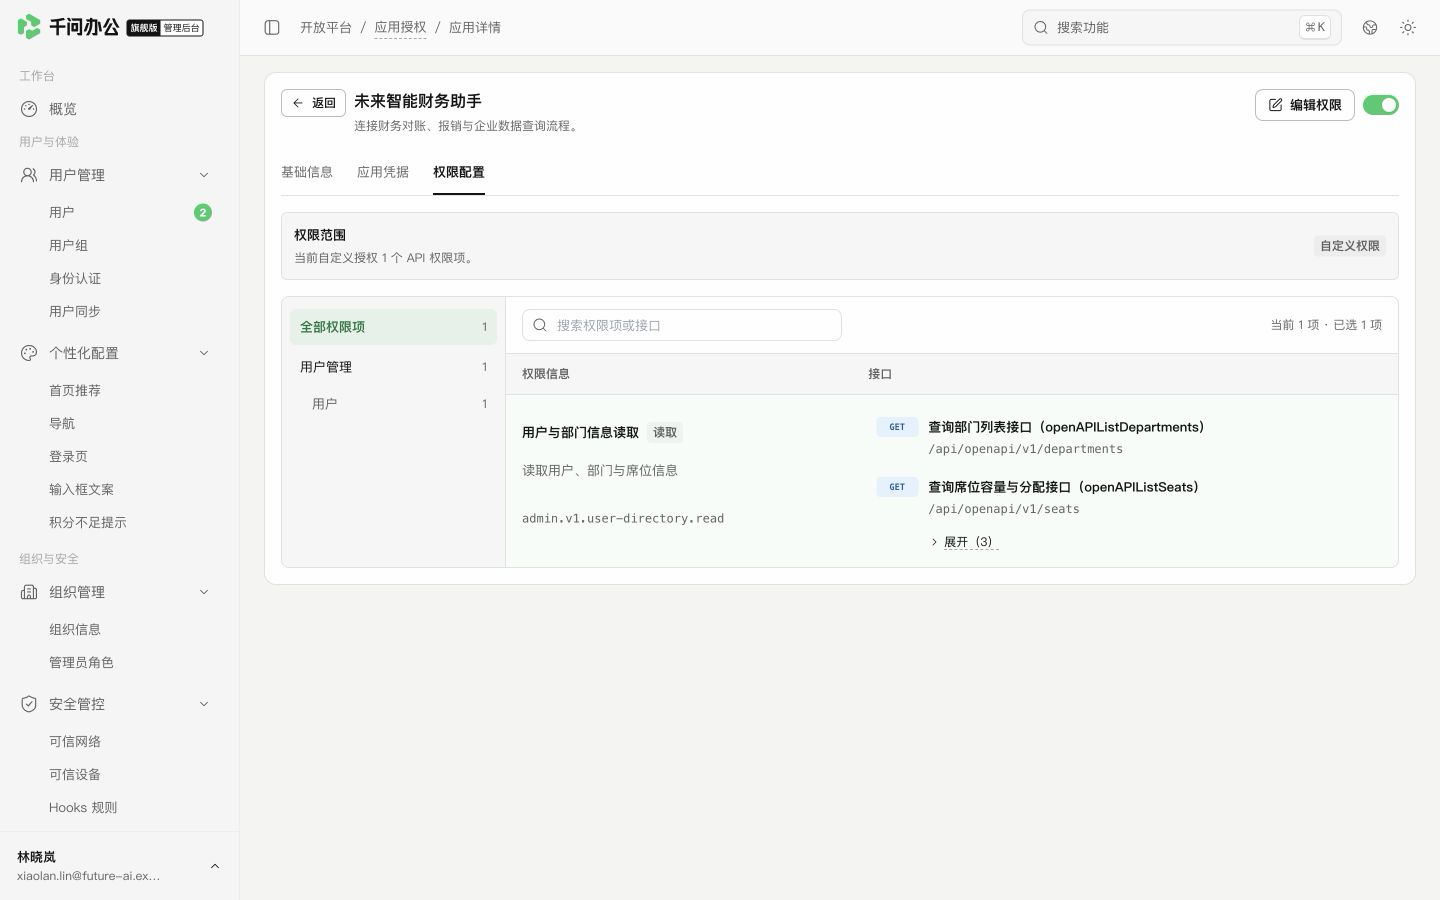The width and height of the screenshot is (1440, 900).
Task: Disable the app with the green toggle switch
Action: point(1381,105)
